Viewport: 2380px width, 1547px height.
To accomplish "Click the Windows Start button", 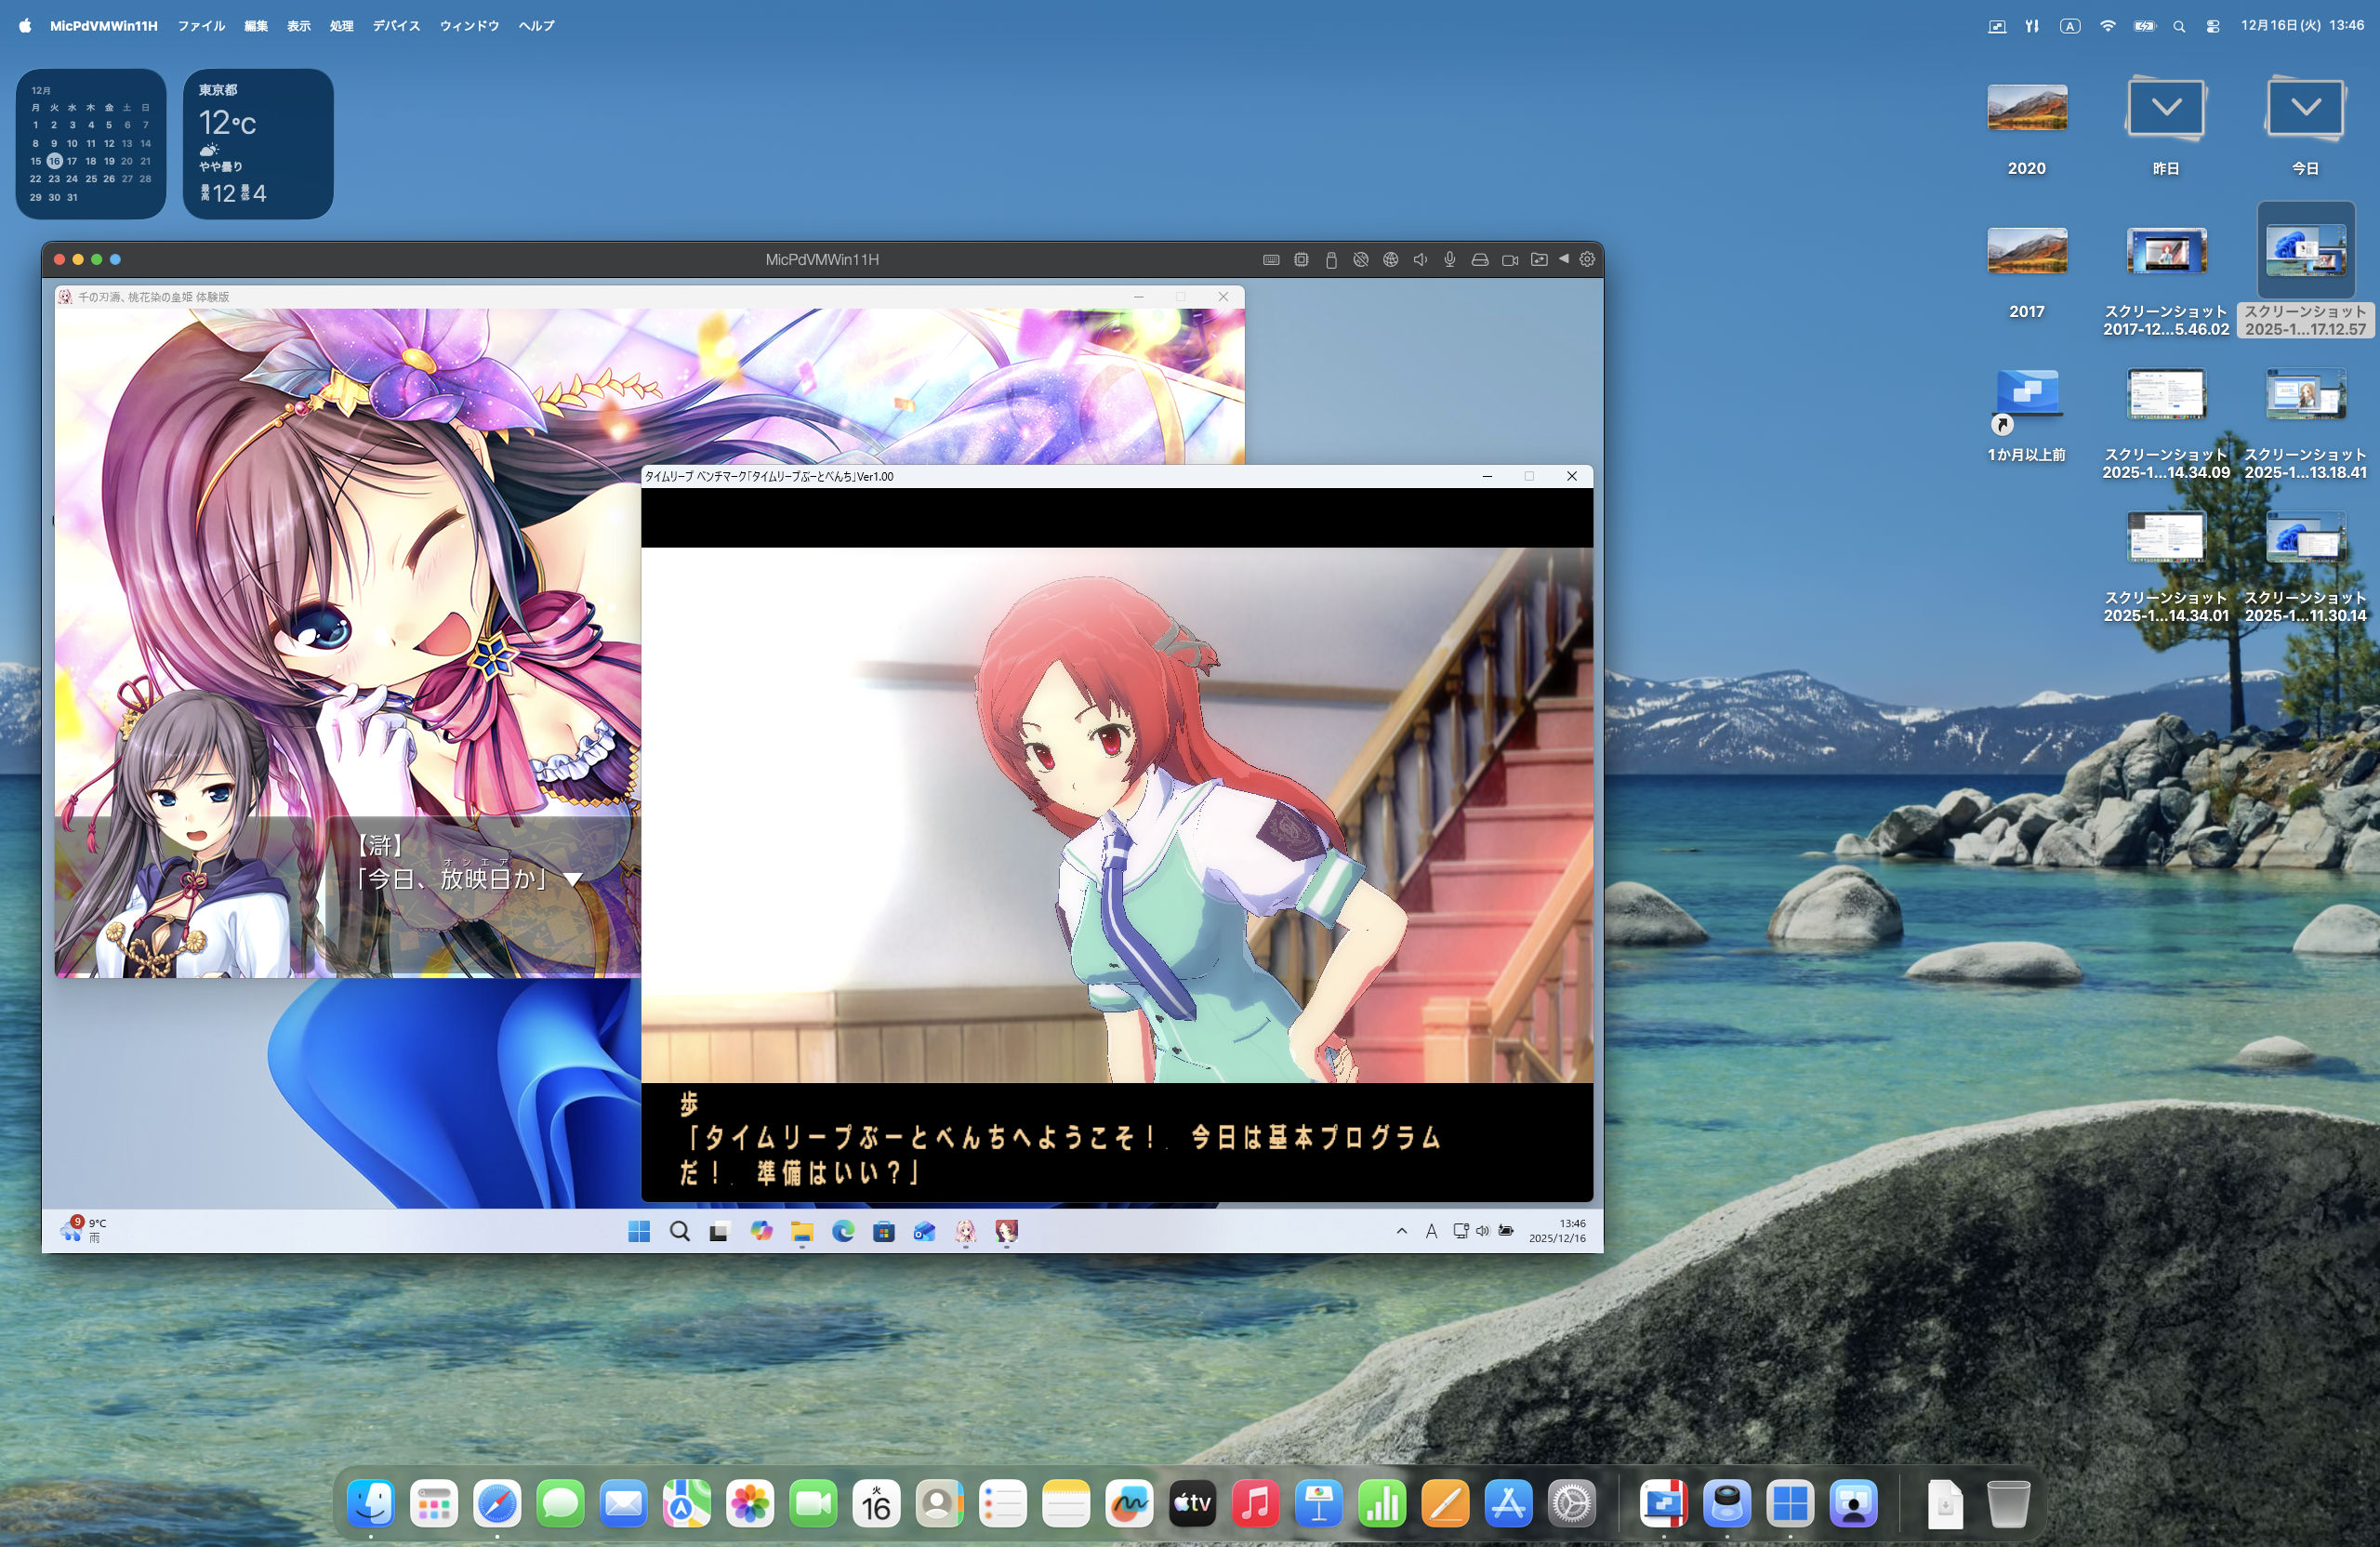I will point(639,1231).
